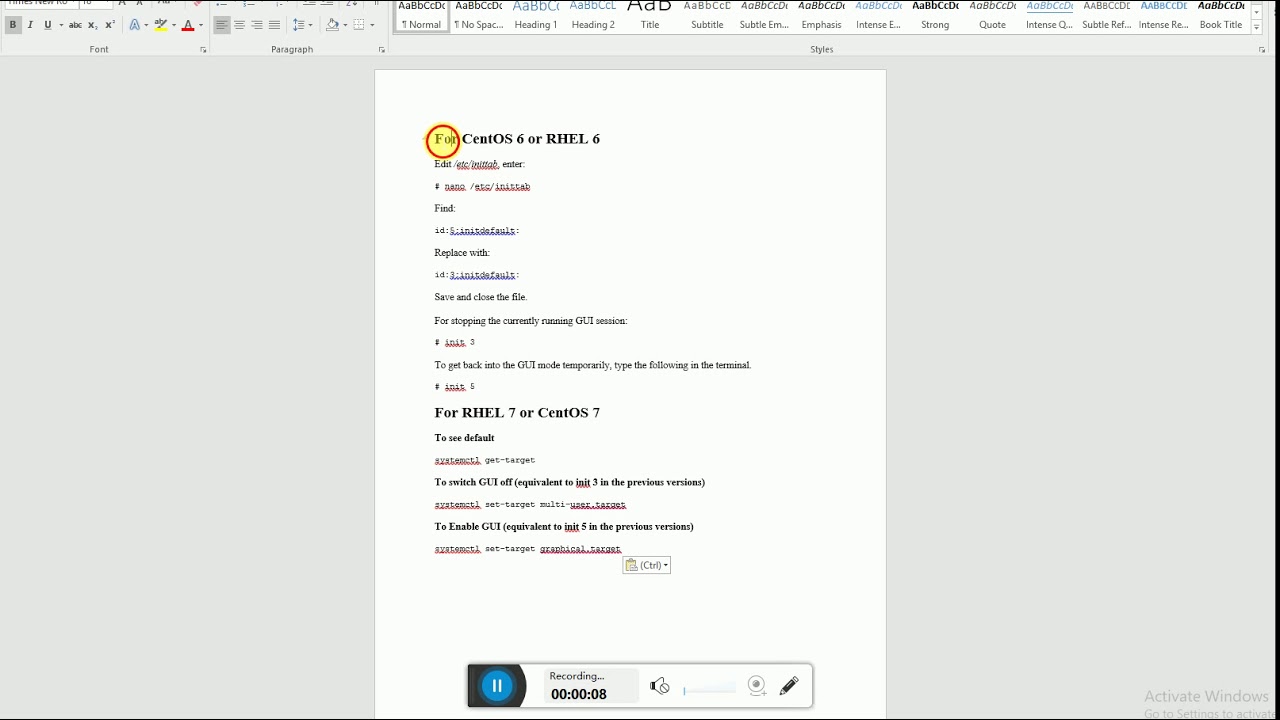Click the 'Replace with:' text
1280x720 pixels.
(462, 253)
